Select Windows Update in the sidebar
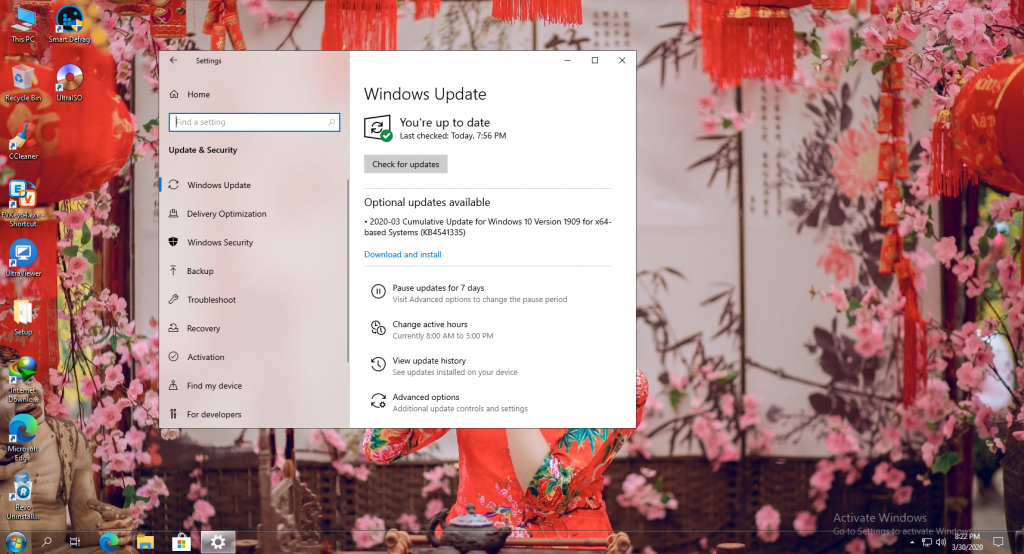This screenshot has width=1024, height=554. tap(219, 185)
